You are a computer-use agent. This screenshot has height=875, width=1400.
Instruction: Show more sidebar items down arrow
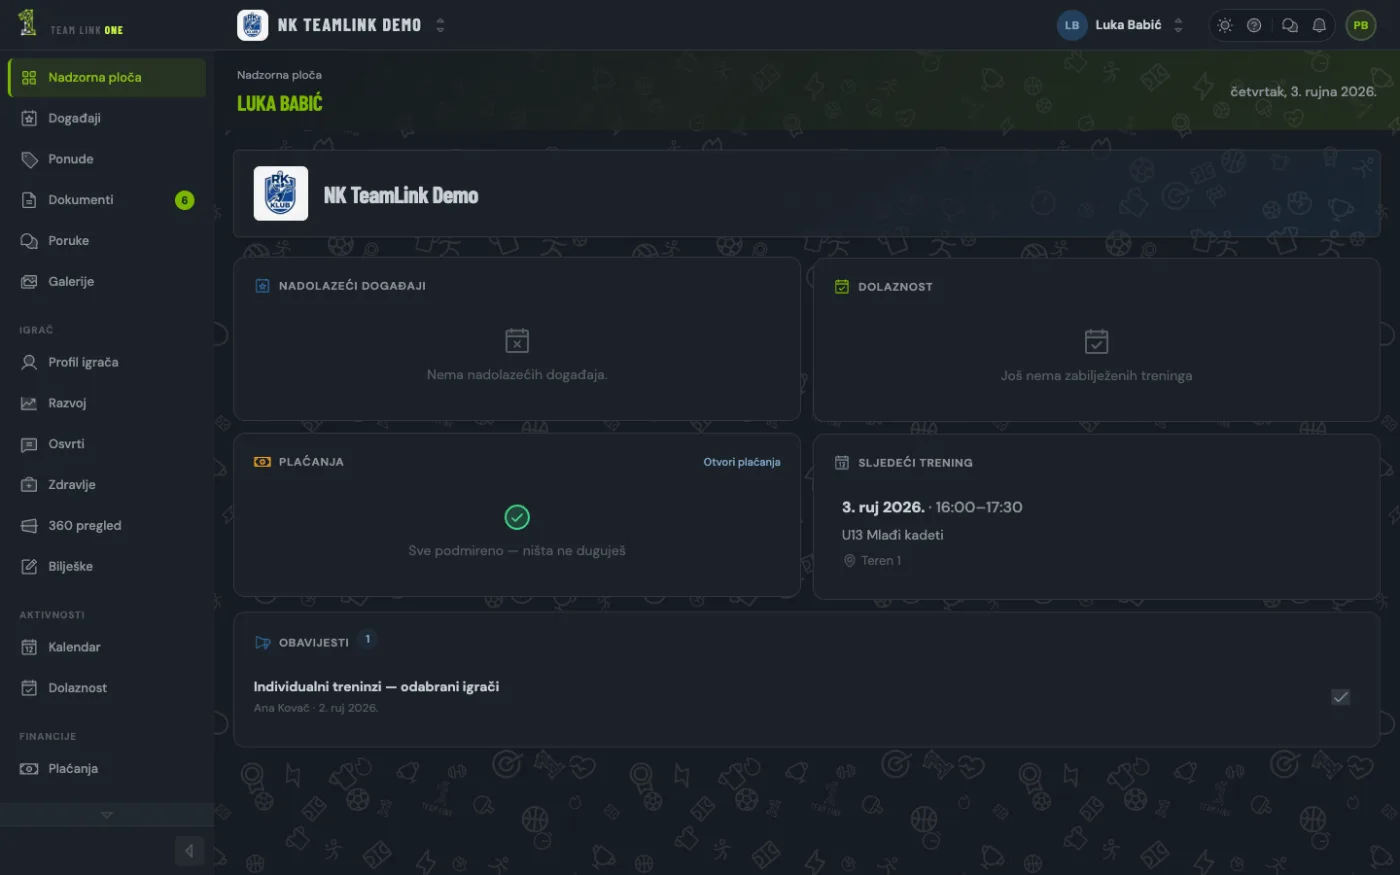click(107, 815)
